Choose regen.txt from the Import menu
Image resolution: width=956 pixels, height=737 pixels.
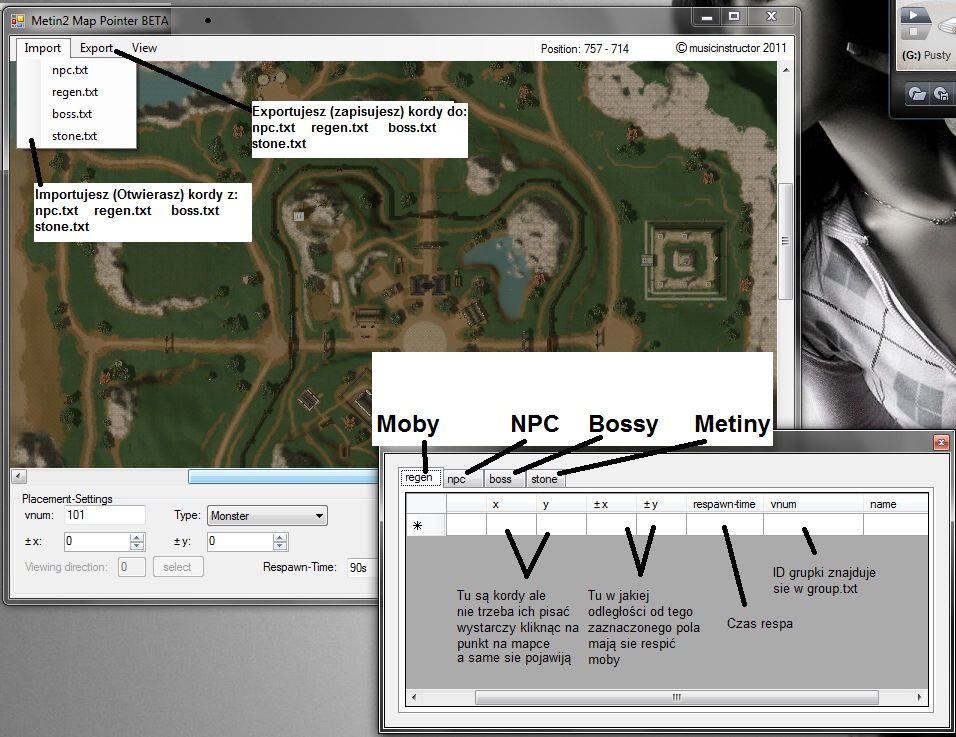76,92
